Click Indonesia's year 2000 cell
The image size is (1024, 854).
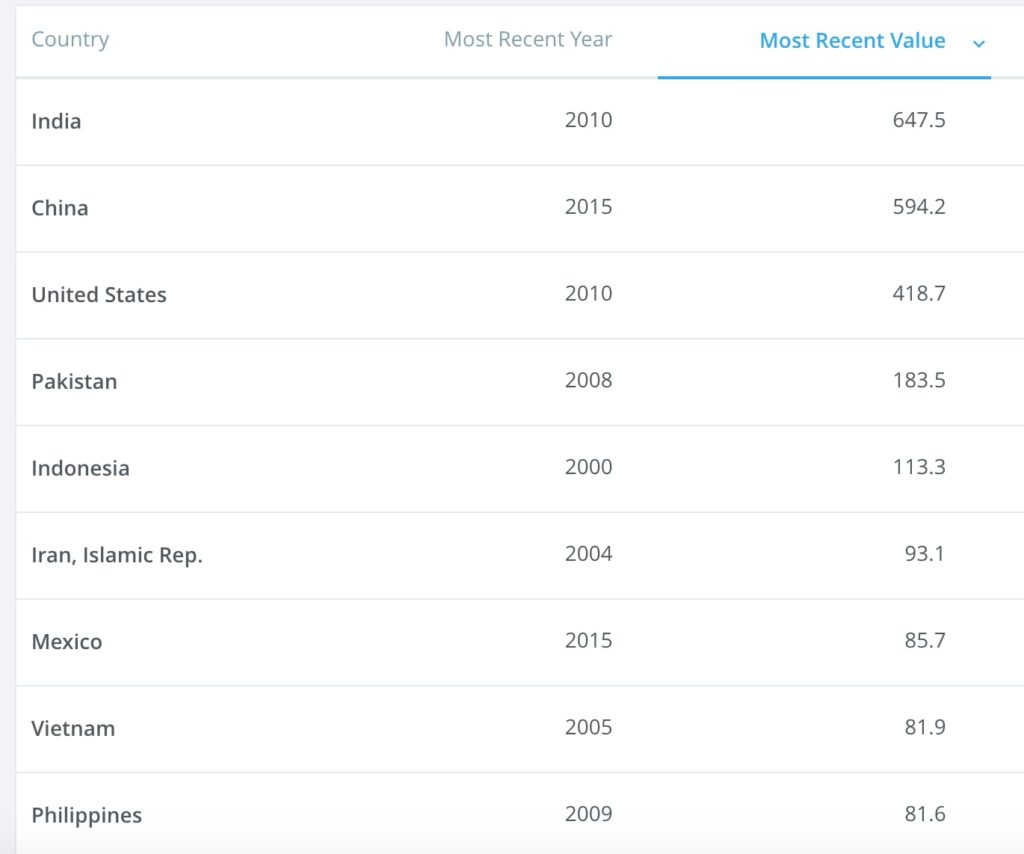(588, 467)
